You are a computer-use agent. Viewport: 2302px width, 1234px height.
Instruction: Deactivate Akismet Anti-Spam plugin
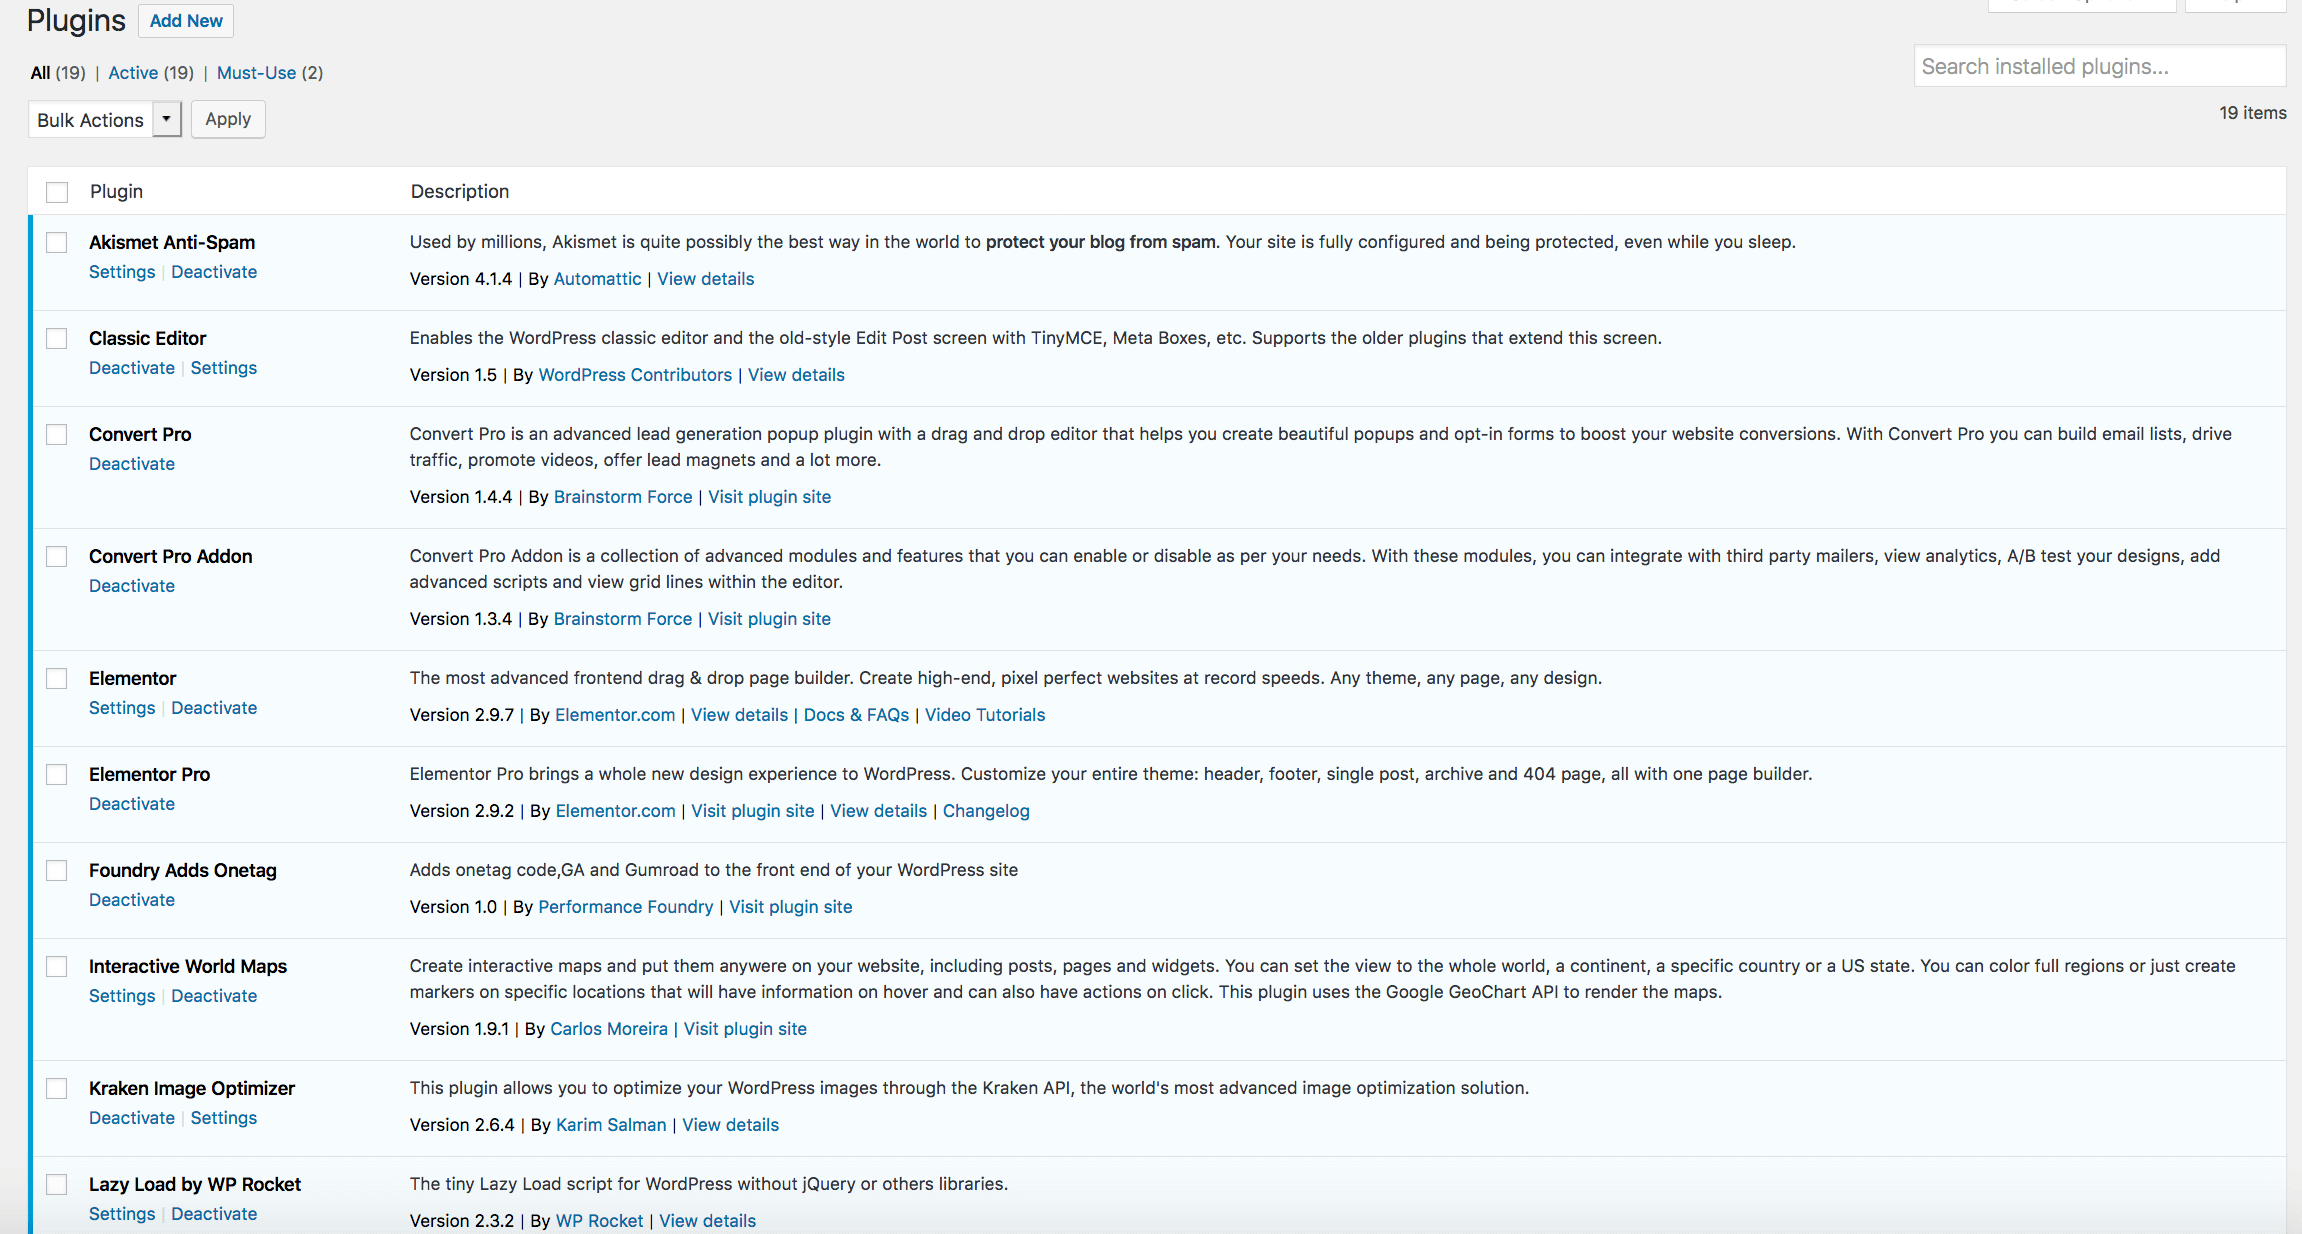214,272
